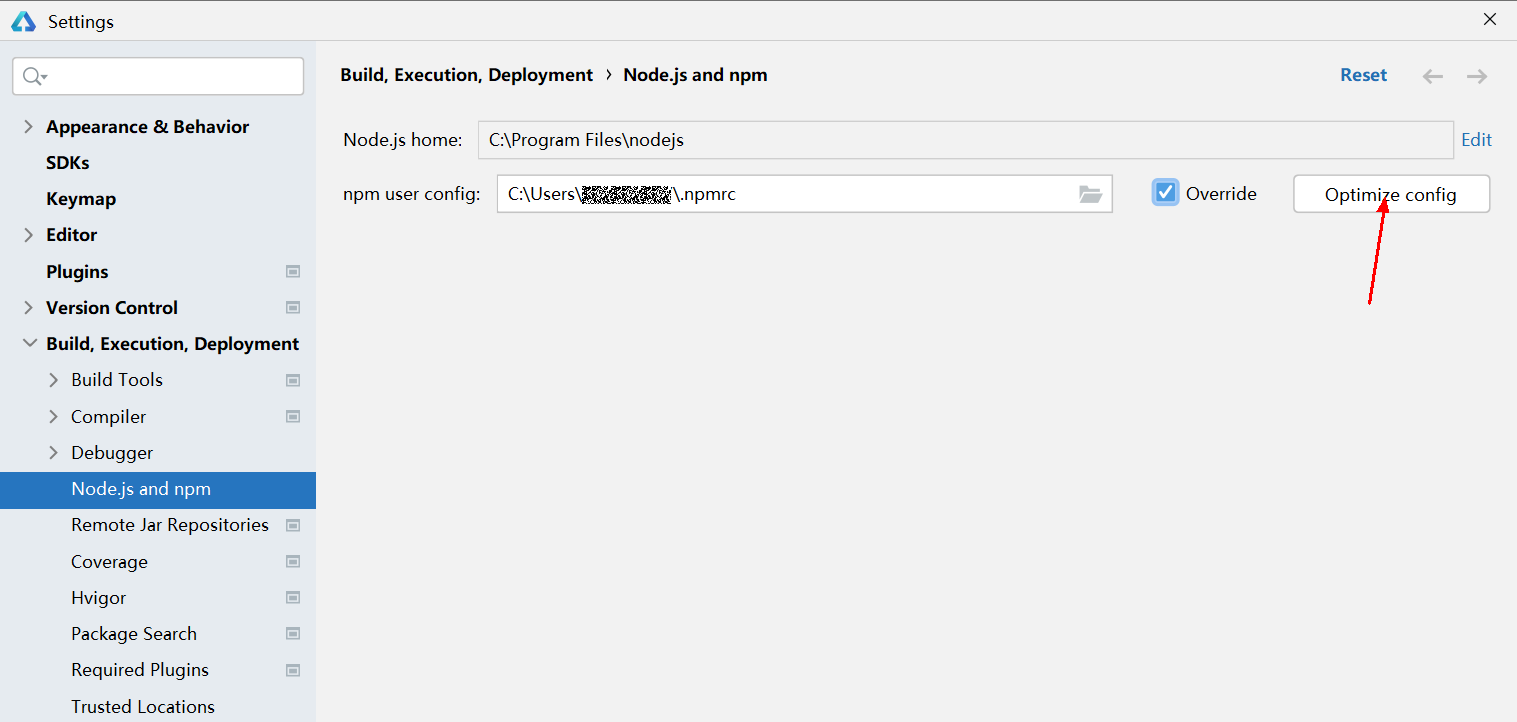Focus the settings search field
The width and height of the screenshot is (1517, 722).
(x=158, y=76)
